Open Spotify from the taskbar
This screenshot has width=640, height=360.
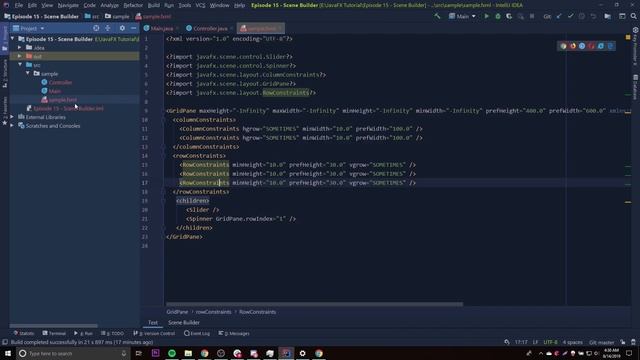pos(172,353)
